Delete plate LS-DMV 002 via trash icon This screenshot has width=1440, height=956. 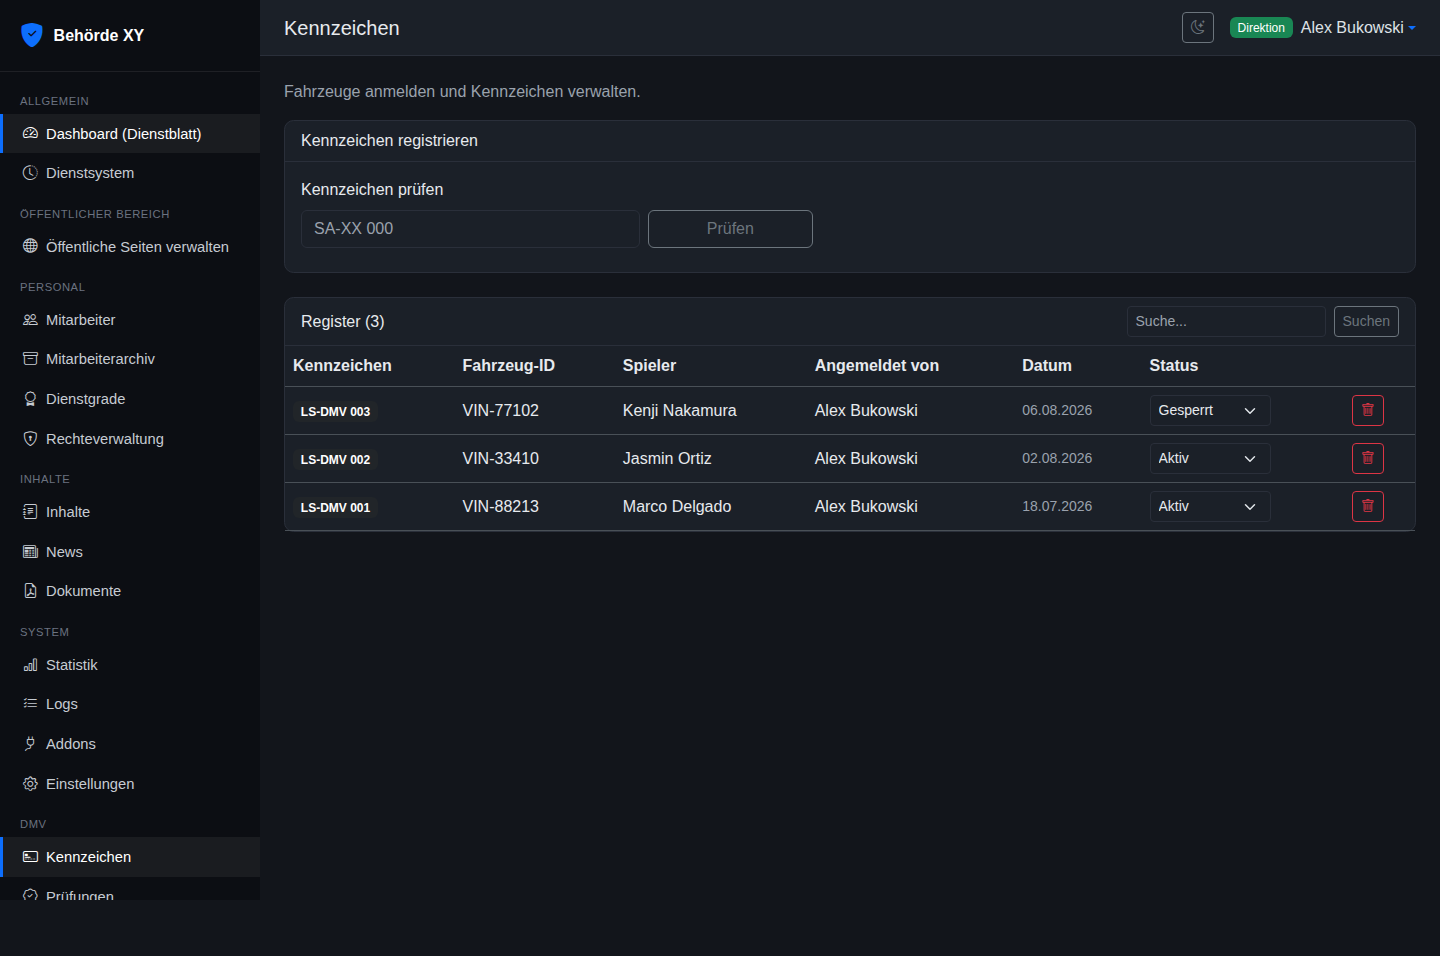pos(1368,459)
